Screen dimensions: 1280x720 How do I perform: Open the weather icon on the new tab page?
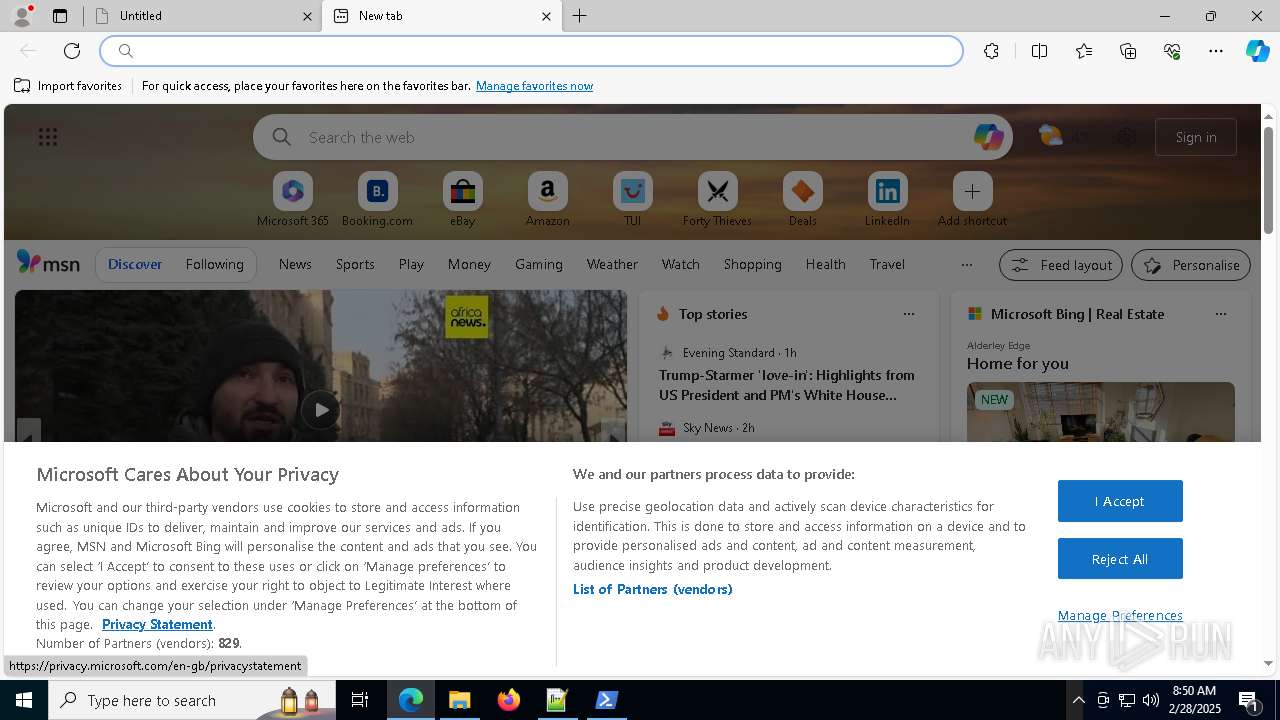coord(1050,136)
